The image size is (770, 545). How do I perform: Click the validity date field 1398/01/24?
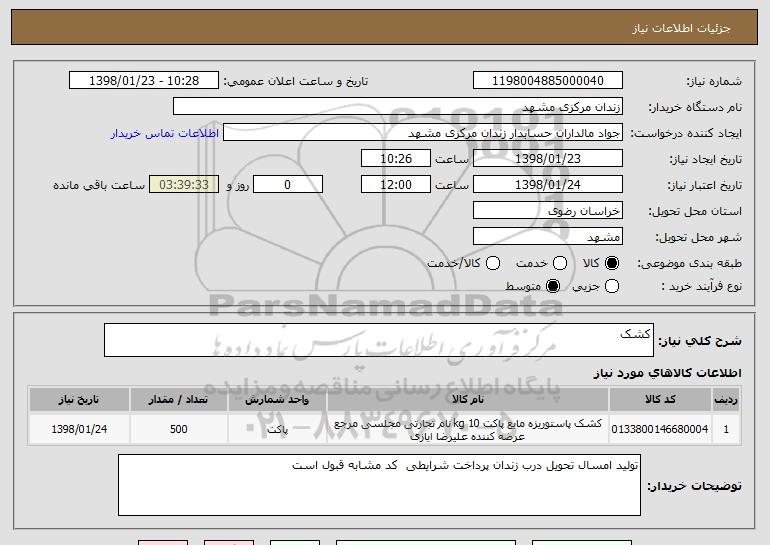pyautogui.click(x=548, y=185)
